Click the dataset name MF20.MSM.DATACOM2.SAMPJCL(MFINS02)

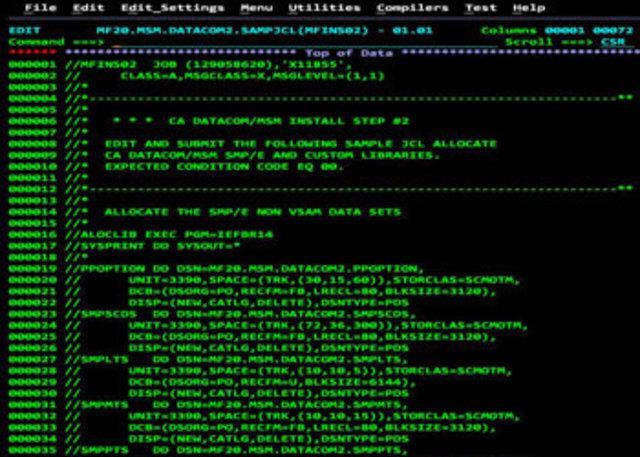tap(232, 31)
